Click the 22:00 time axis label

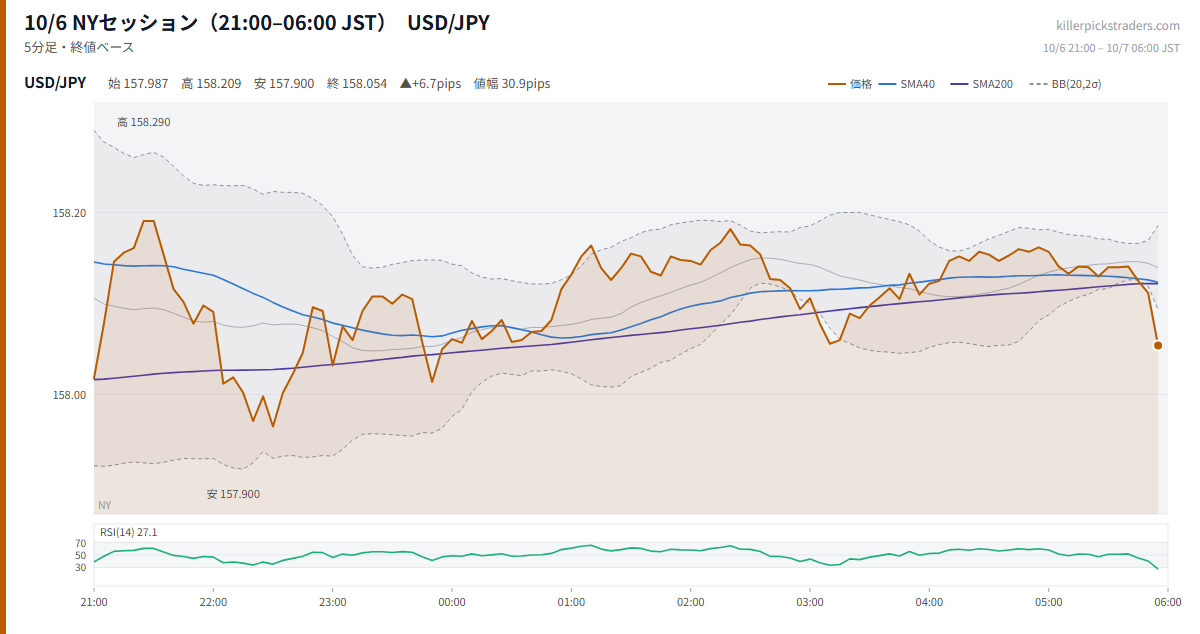213,602
